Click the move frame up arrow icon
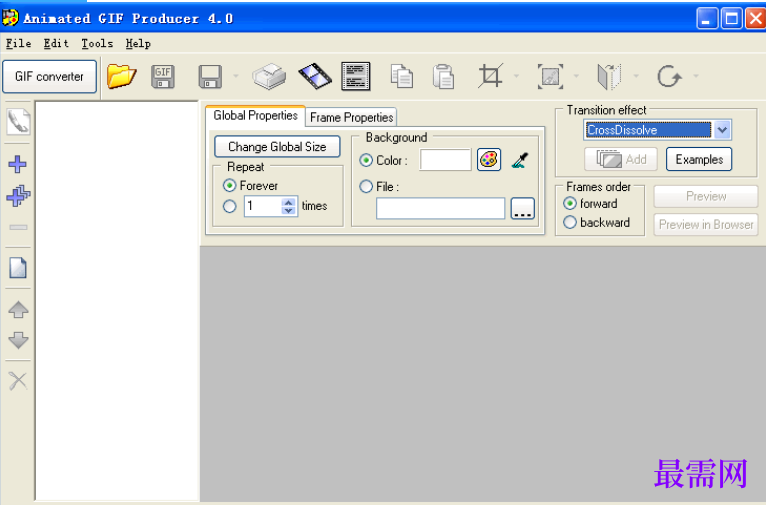This screenshot has width=766, height=505. pos(18,310)
